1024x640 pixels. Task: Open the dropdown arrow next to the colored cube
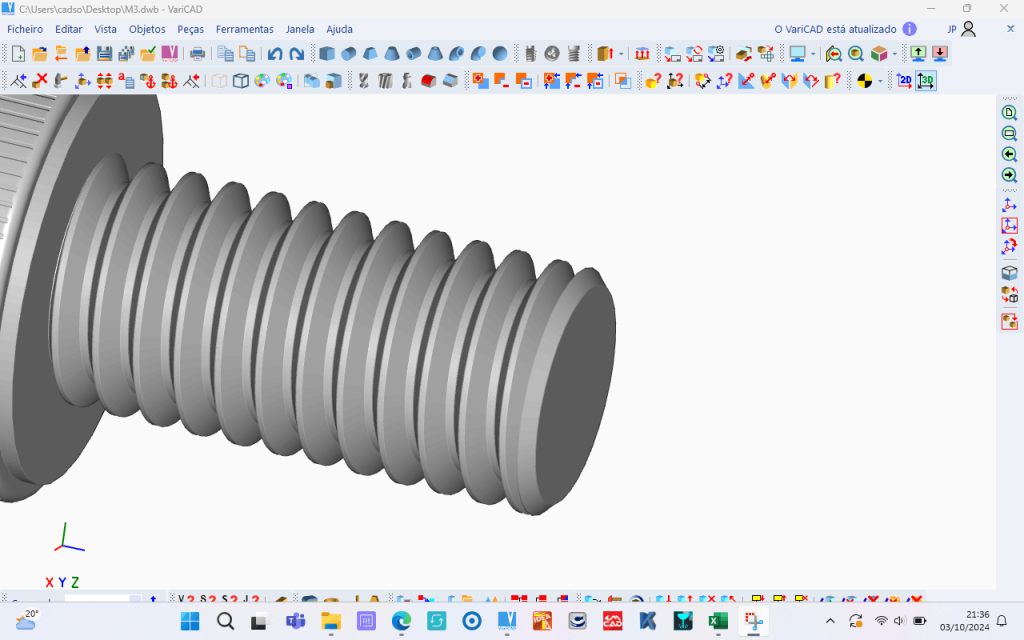point(894,54)
